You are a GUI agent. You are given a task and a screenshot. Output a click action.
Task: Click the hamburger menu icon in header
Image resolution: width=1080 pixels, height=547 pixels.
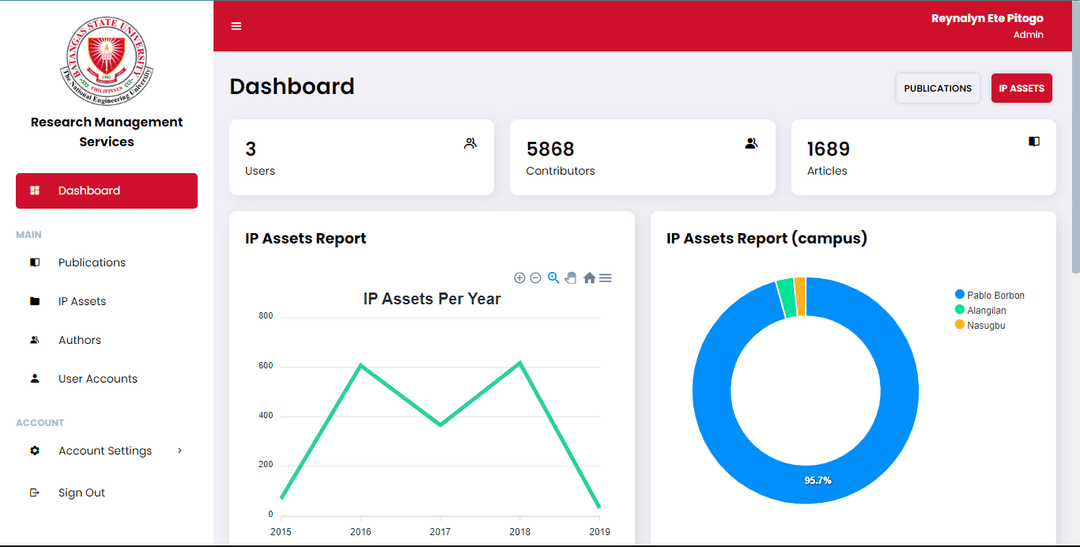[236, 26]
